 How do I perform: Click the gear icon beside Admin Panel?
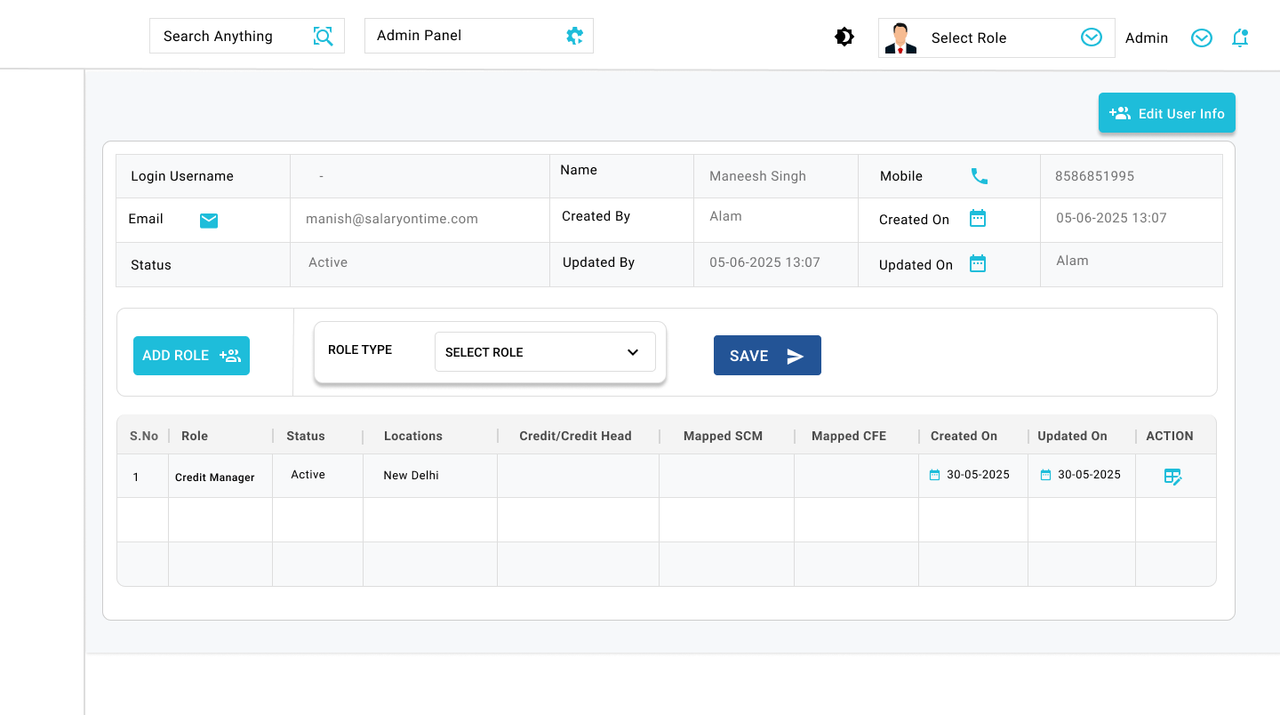tap(574, 36)
